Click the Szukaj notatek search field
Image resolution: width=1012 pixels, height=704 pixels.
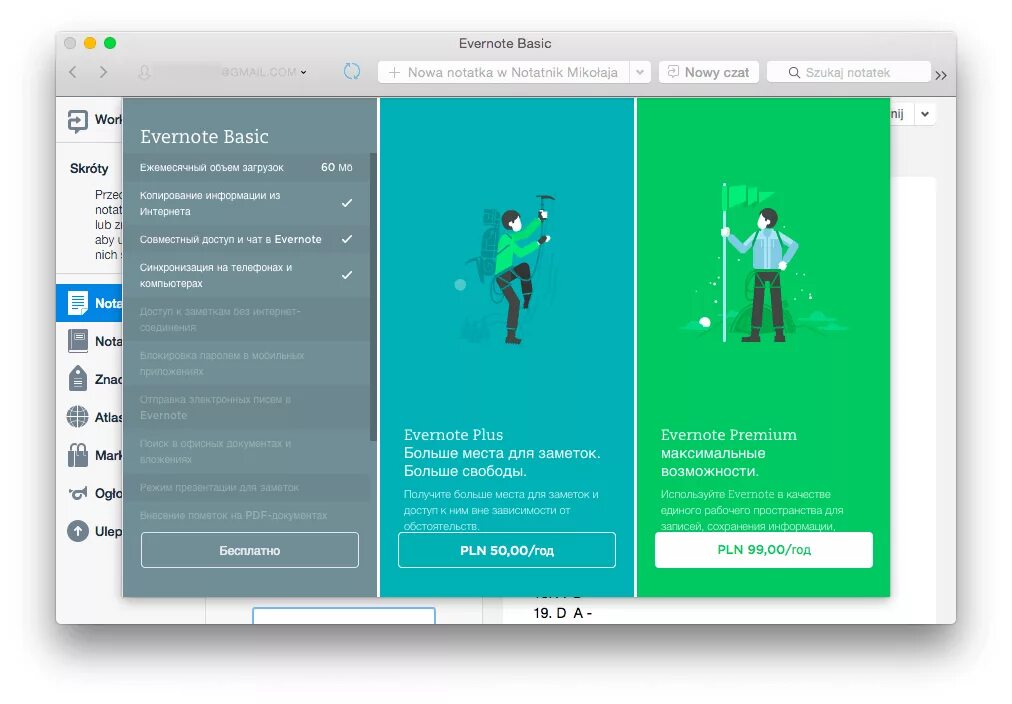[848, 72]
